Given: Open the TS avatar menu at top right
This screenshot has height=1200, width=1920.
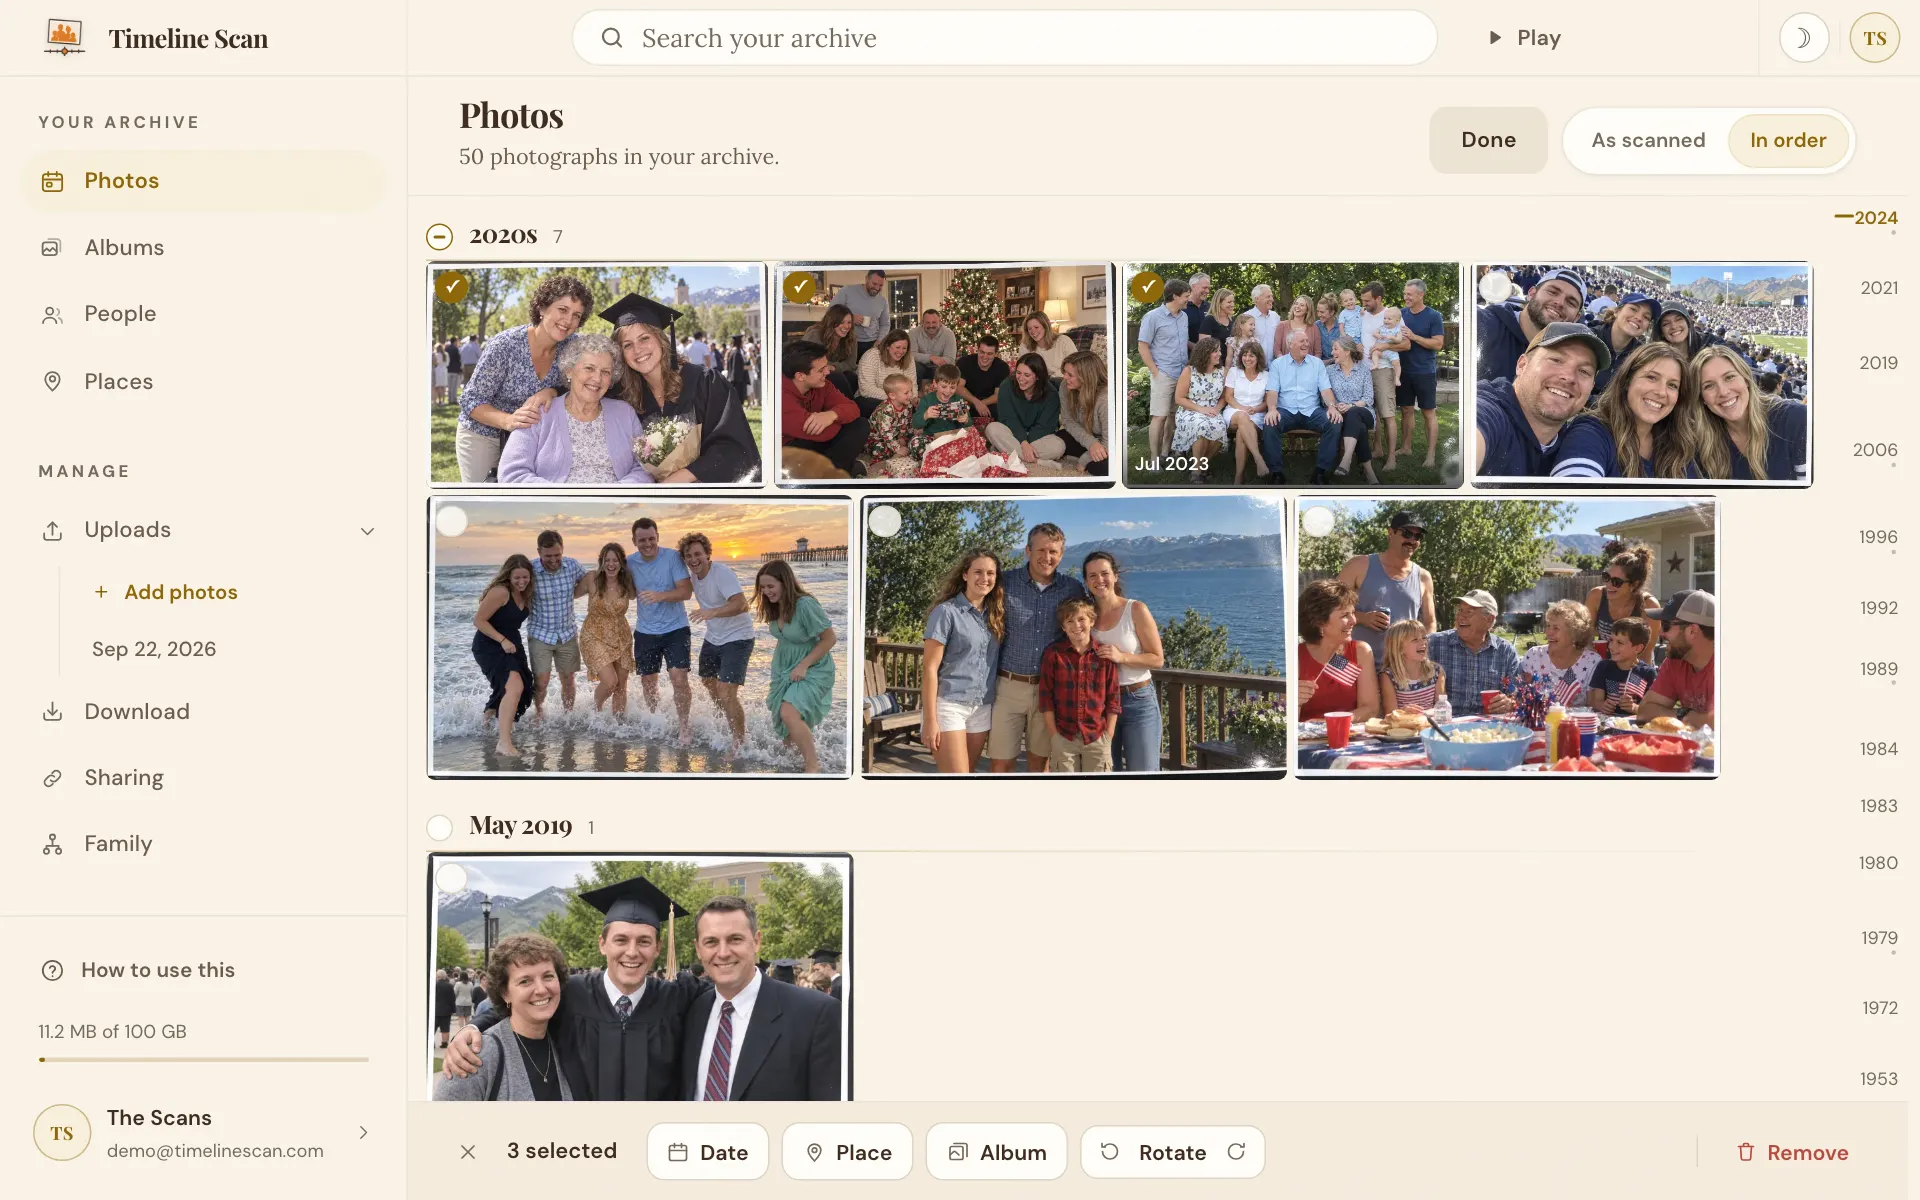Looking at the screenshot, I should pos(1874,38).
